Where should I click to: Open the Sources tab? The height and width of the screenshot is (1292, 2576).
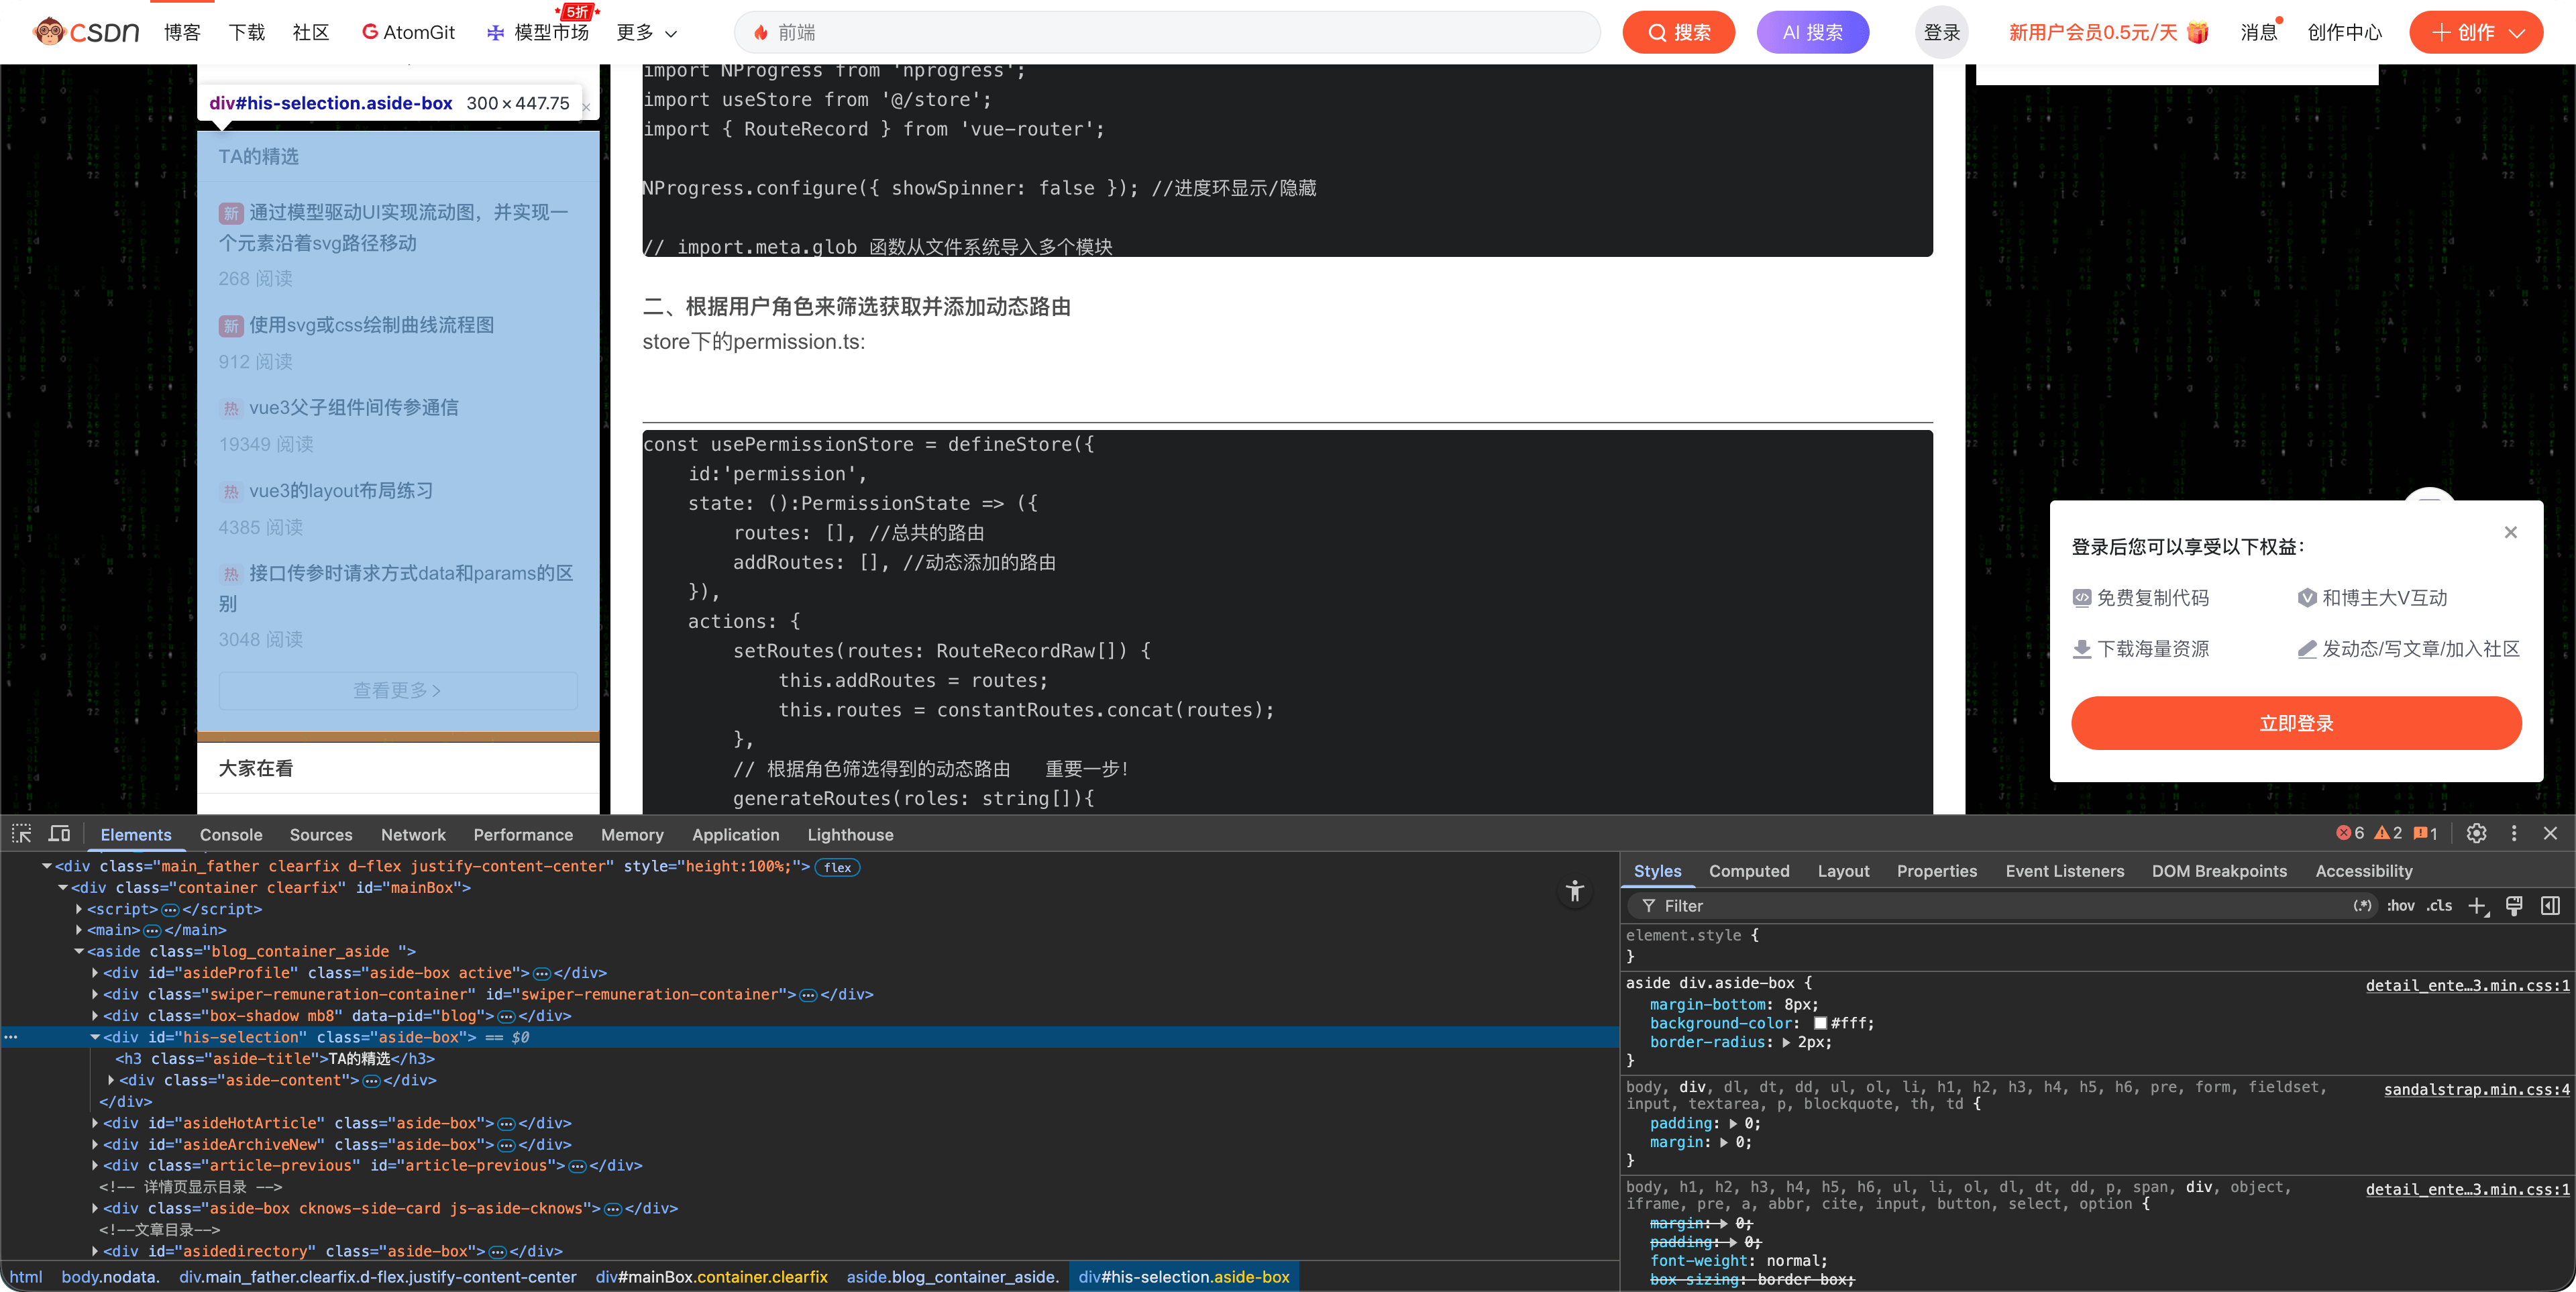tap(321, 835)
